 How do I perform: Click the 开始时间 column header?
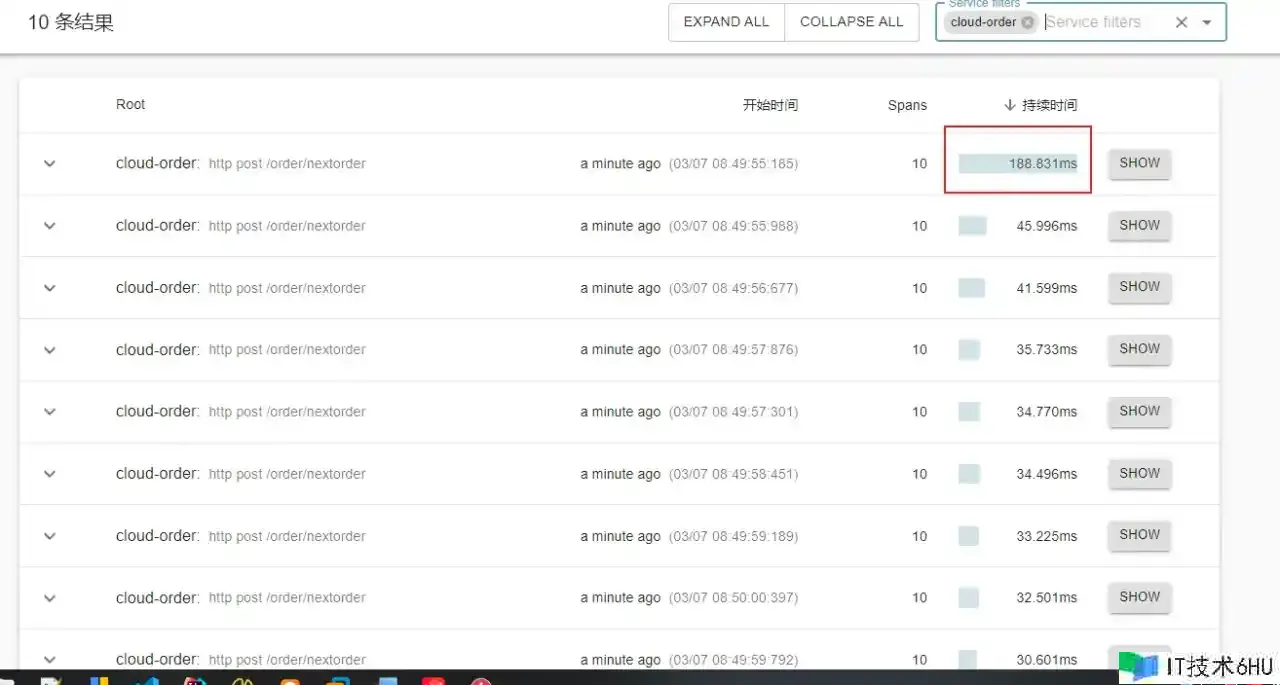point(770,105)
